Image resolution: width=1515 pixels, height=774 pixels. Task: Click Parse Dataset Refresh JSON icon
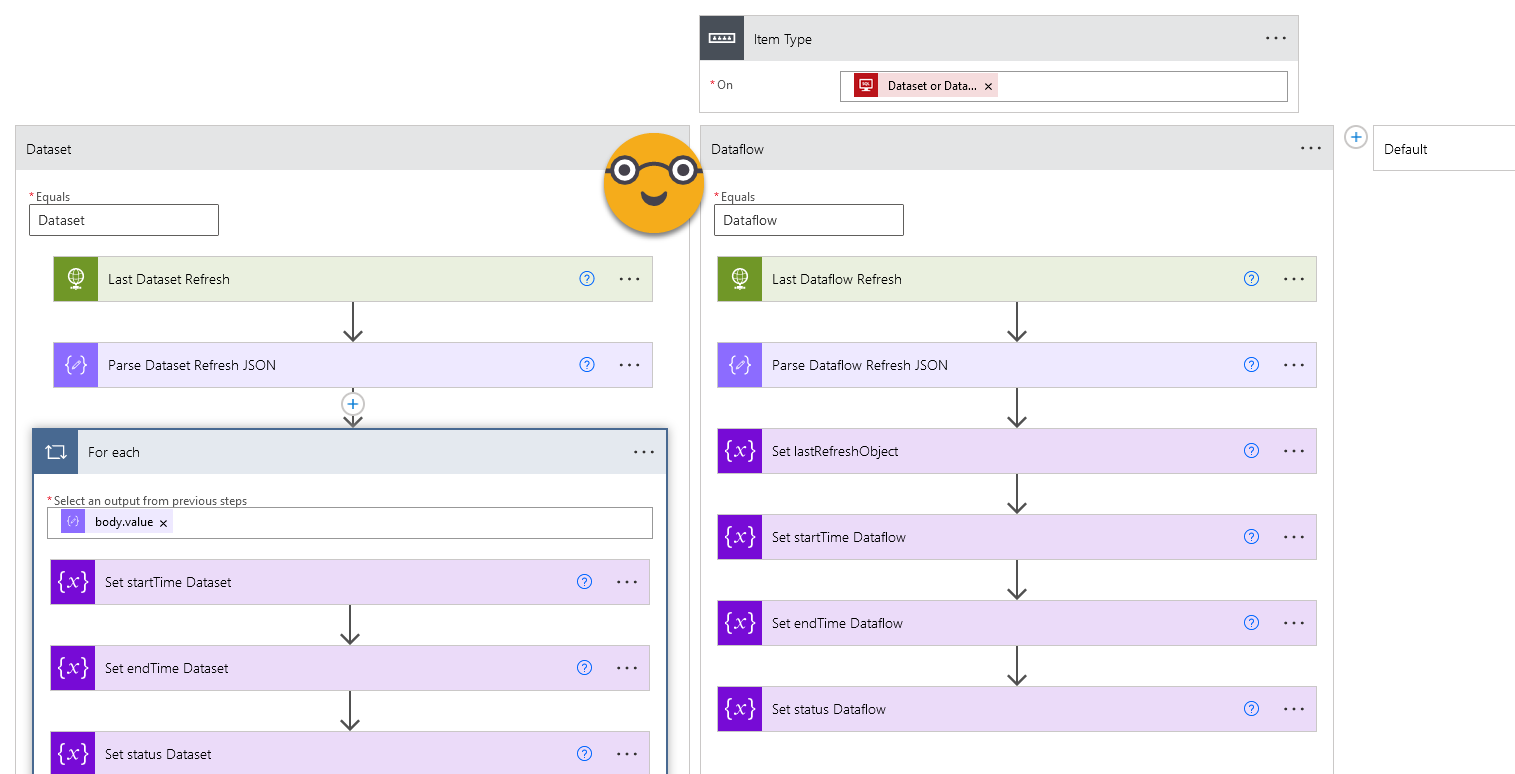coord(75,365)
